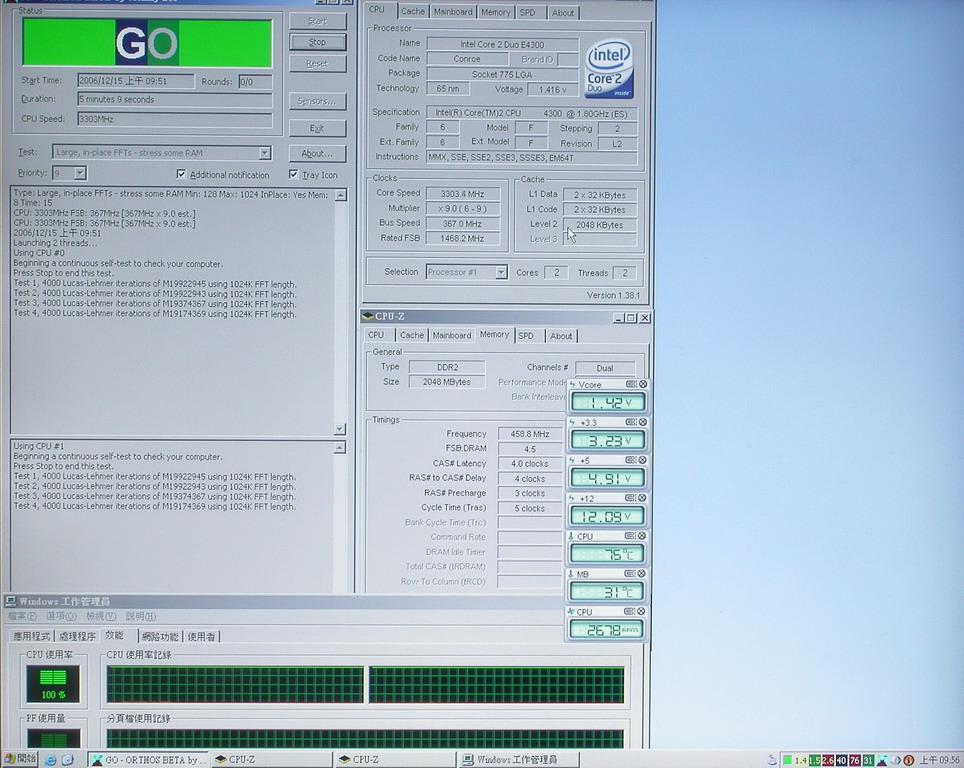Click the Bus Speed value 367.0 MHz

click(x=462, y=224)
